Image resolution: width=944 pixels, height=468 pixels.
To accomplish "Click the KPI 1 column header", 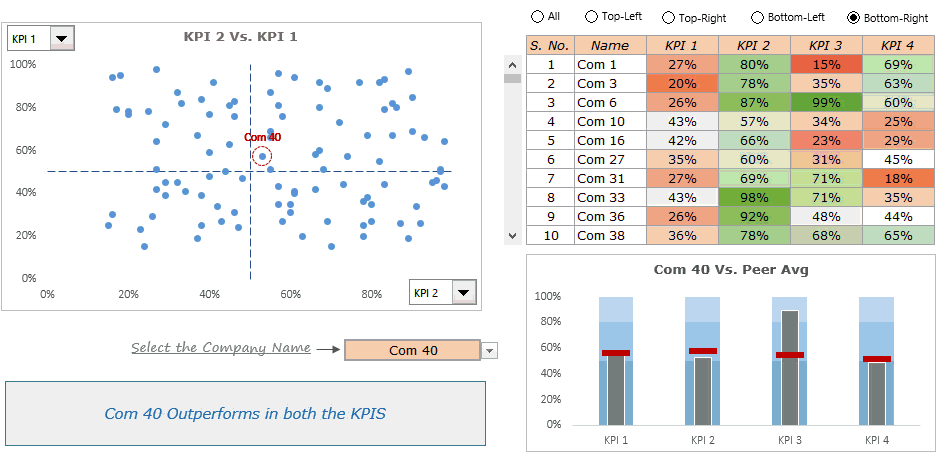I will pyautogui.click(x=682, y=45).
